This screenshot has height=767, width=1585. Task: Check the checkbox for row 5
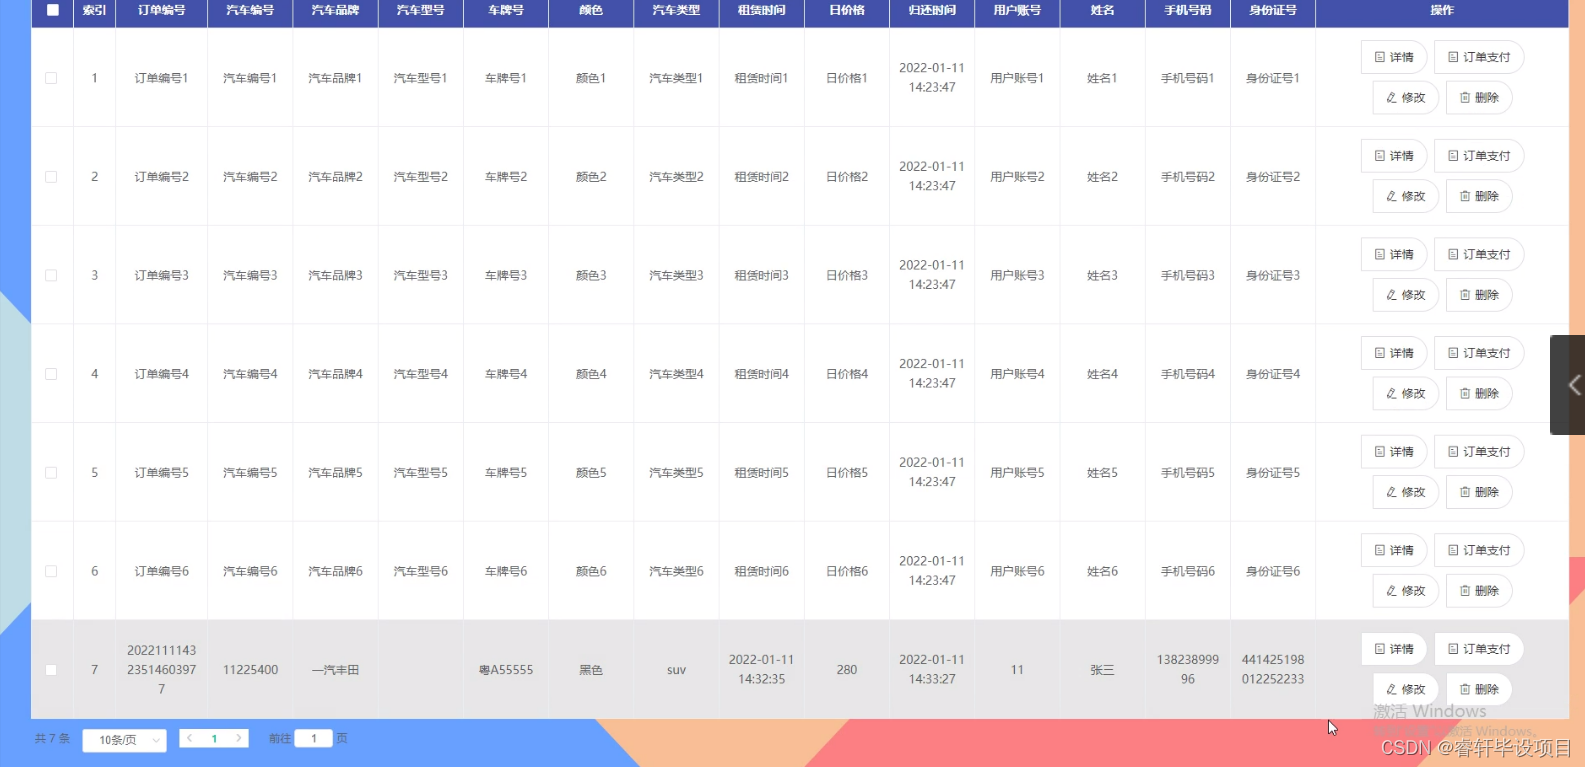(x=51, y=473)
